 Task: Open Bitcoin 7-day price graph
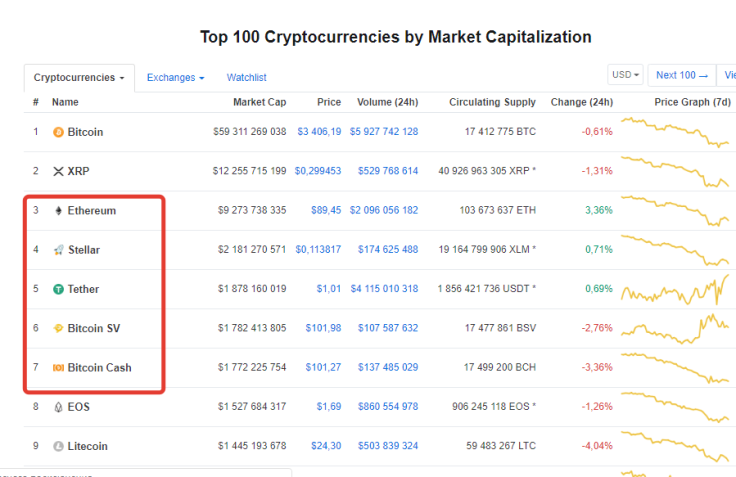(675, 132)
